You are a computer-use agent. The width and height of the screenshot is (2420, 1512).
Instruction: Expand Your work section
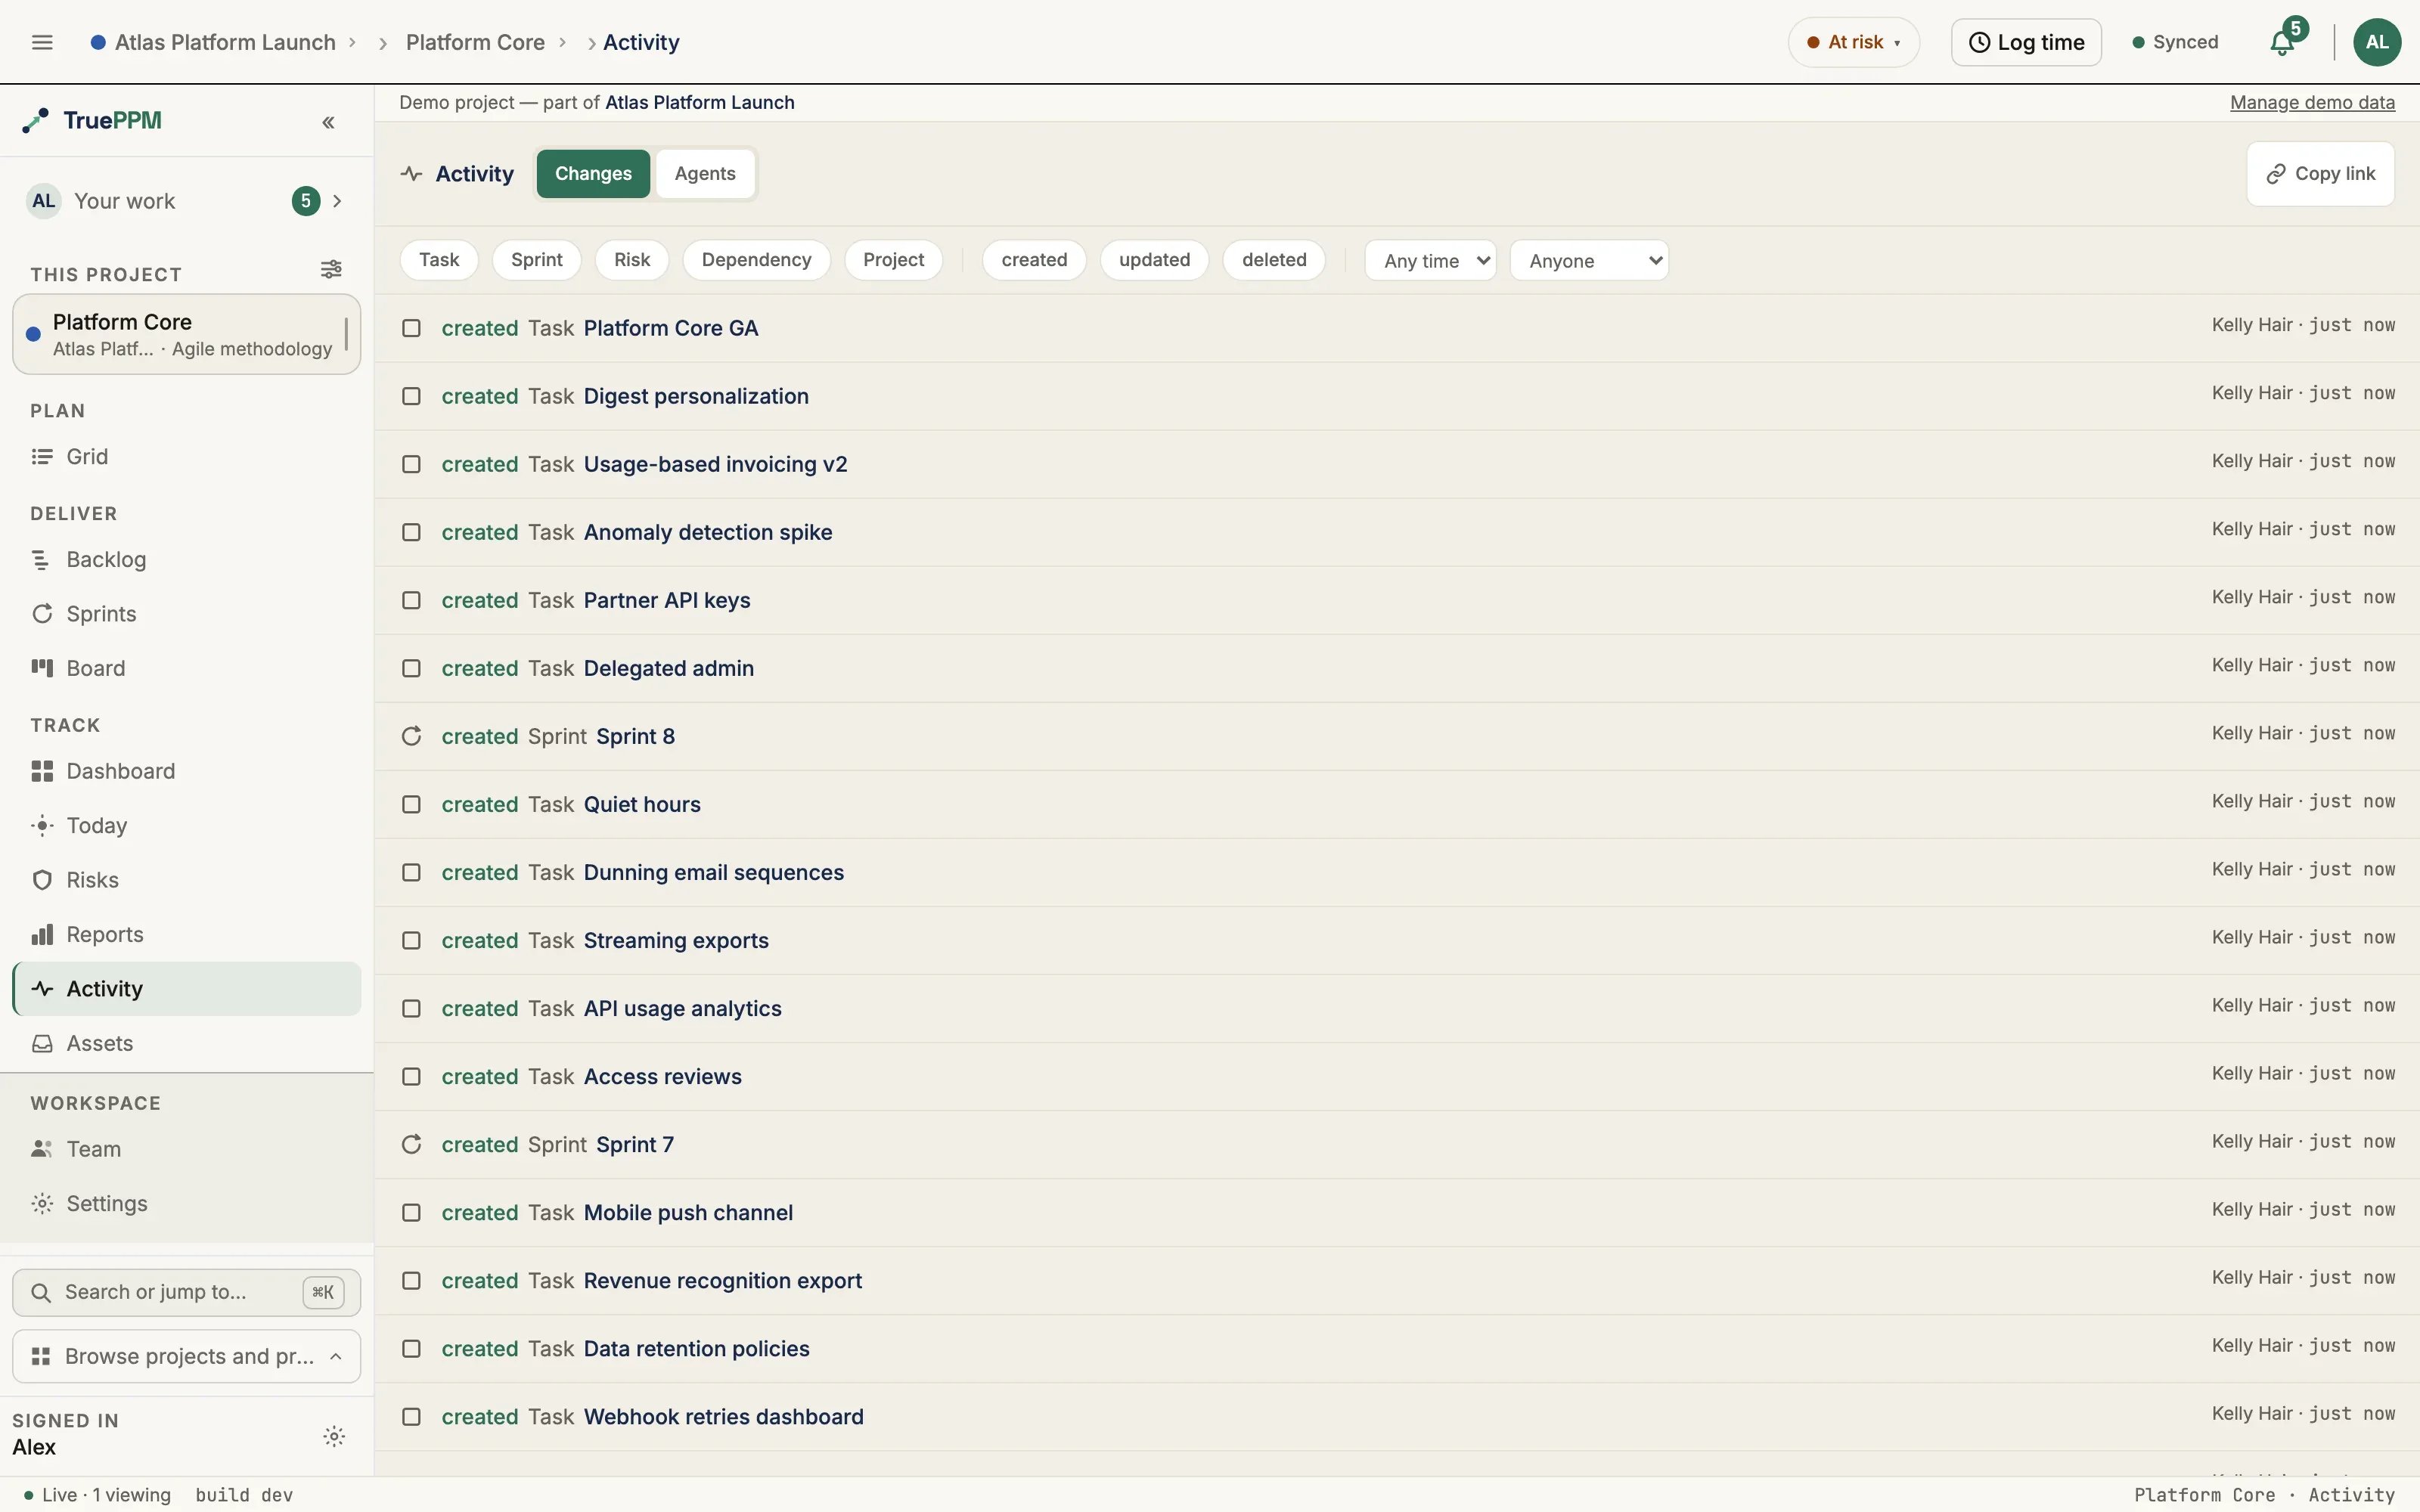187,201
